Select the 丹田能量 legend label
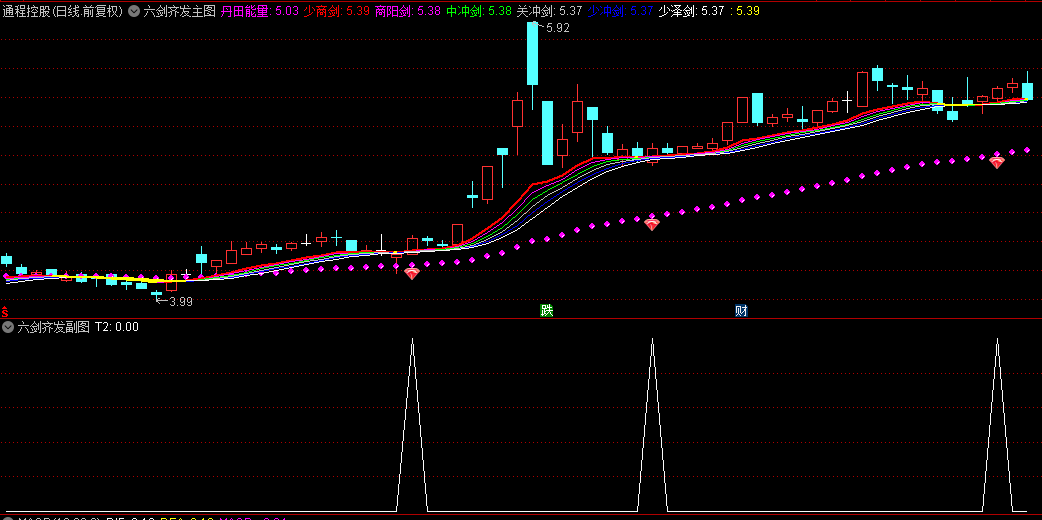Screen dimensions: 1042x520 (x=243, y=11)
